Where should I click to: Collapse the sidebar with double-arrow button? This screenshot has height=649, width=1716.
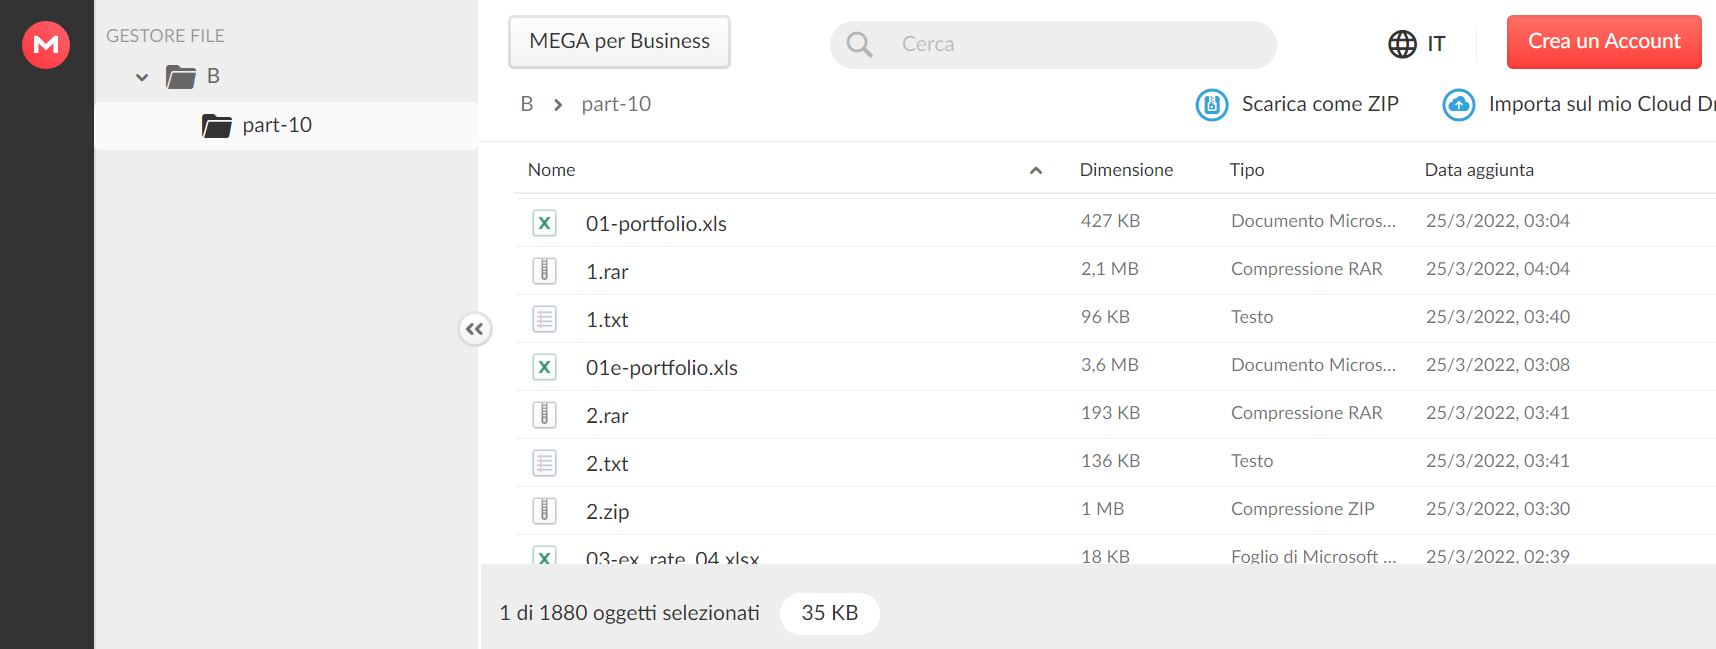(475, 329)
